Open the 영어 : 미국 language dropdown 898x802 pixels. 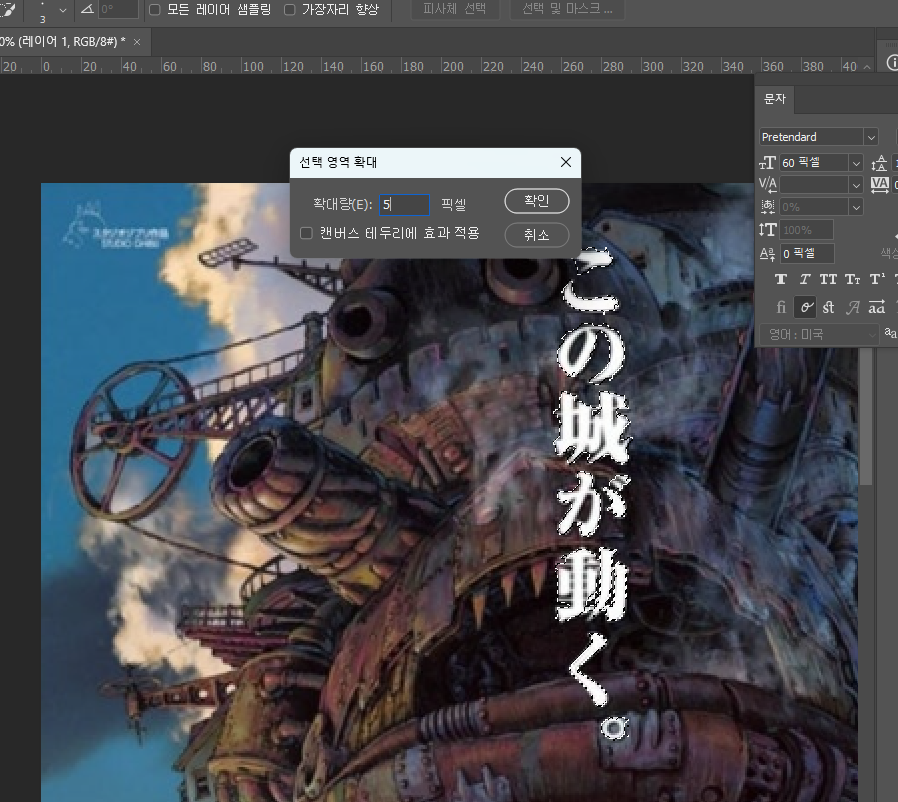819,334
